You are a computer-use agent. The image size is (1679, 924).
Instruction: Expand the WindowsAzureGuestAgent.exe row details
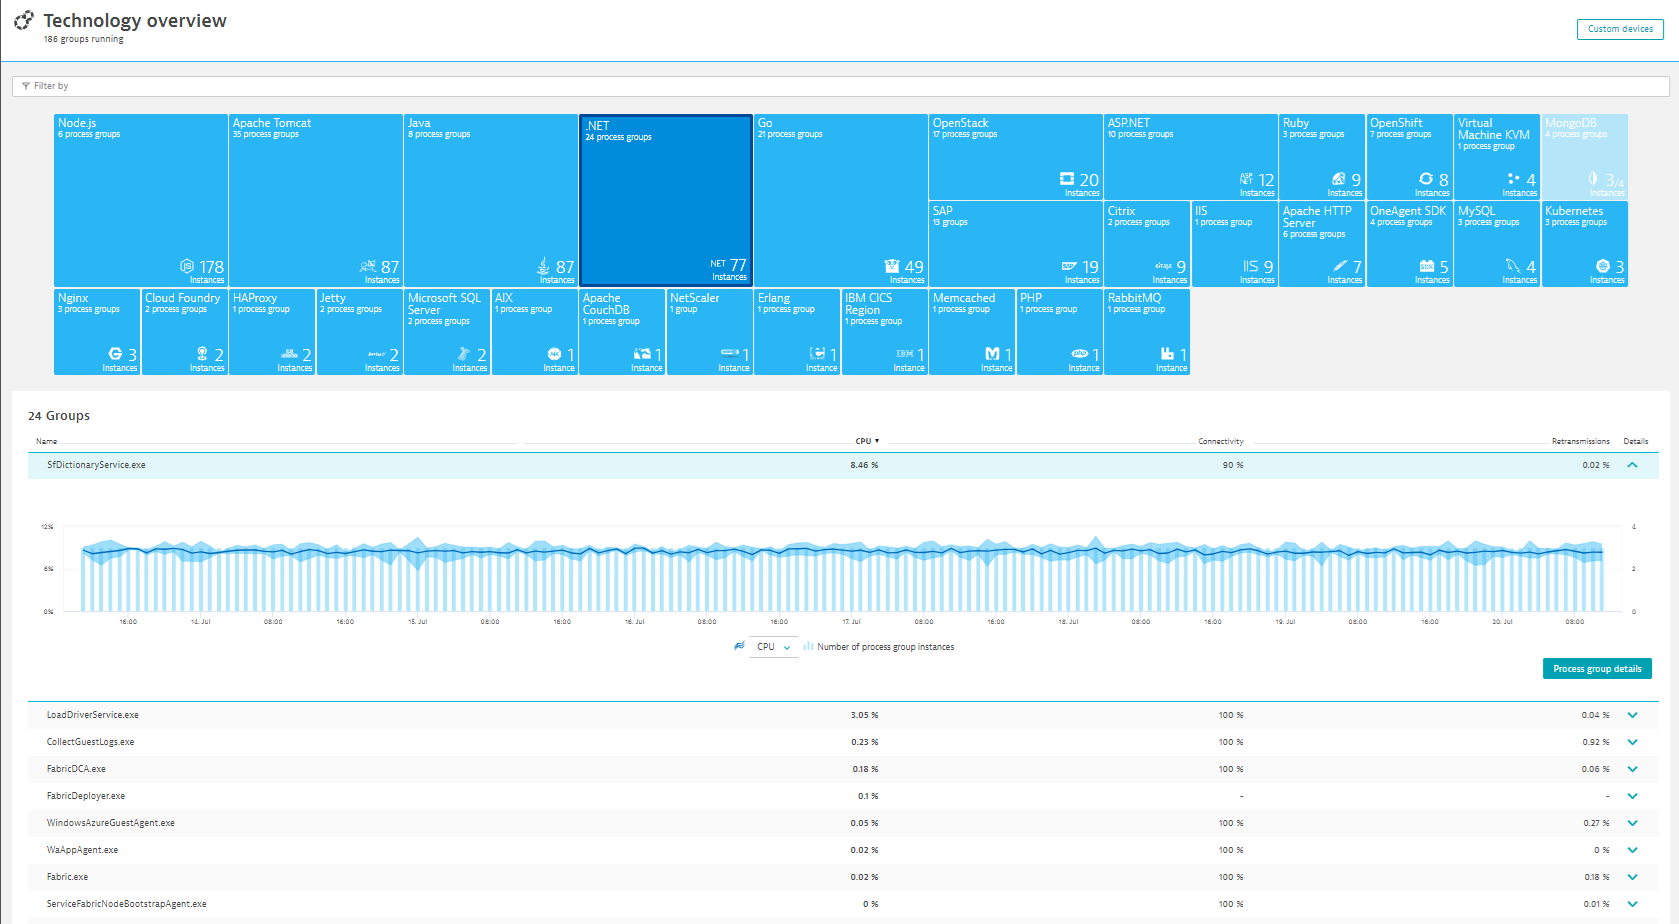tap(1632, 823)
